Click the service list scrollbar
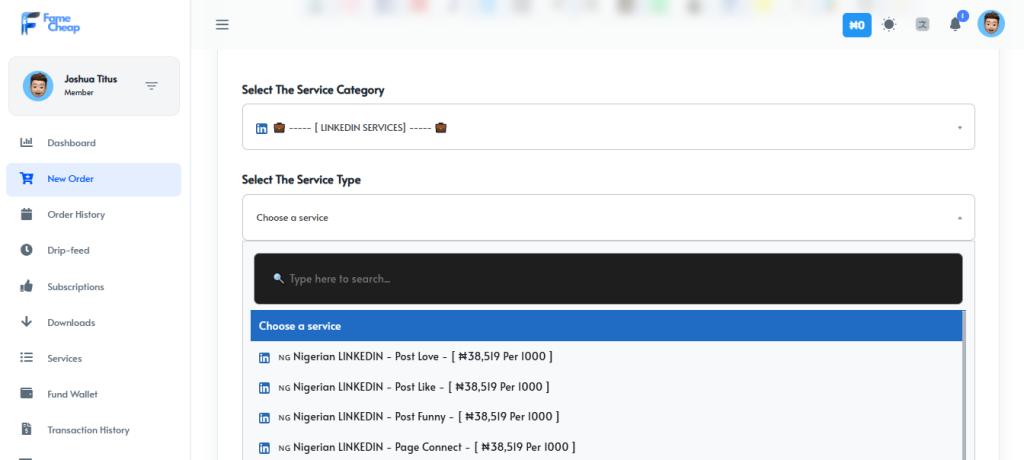 click(x=964, y=386)
